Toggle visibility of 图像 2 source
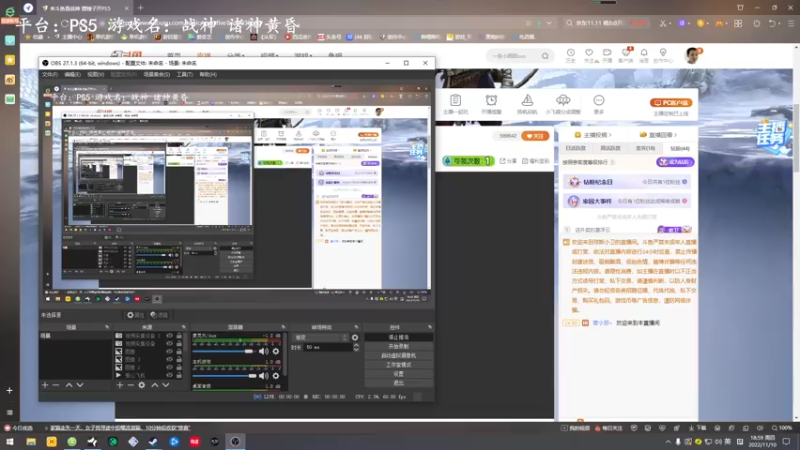Image resolution: width=800 pixels, height=450 pixels. pos(169,367)
